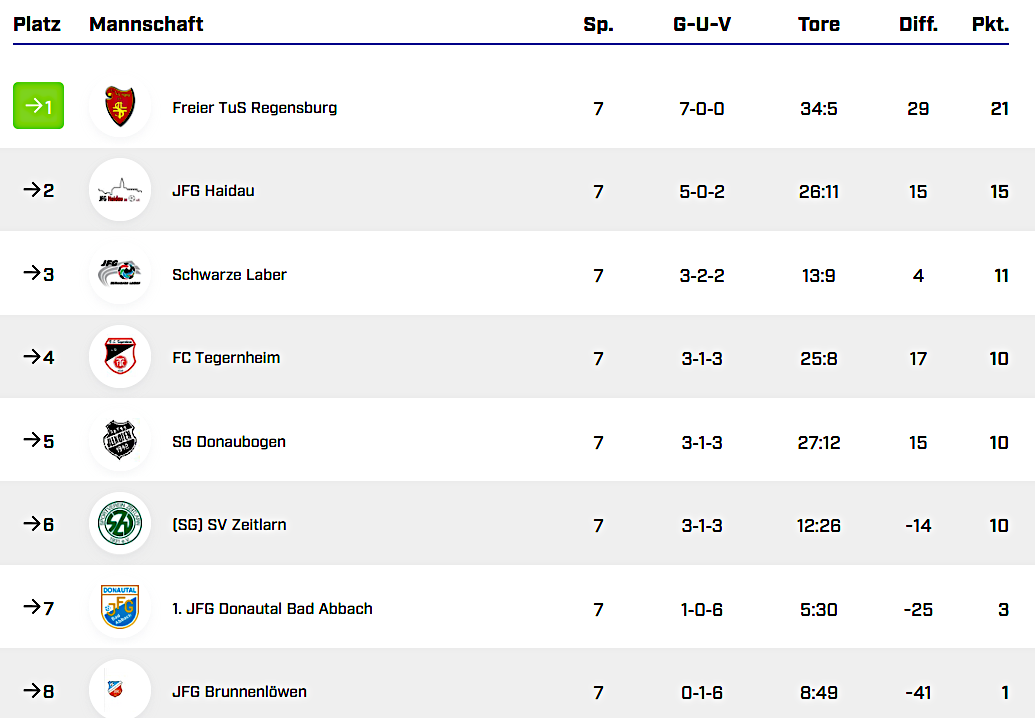Click the JFG Haidau team logo
Viewport: 1035px width, 718px height.
(x=120, y=190)
